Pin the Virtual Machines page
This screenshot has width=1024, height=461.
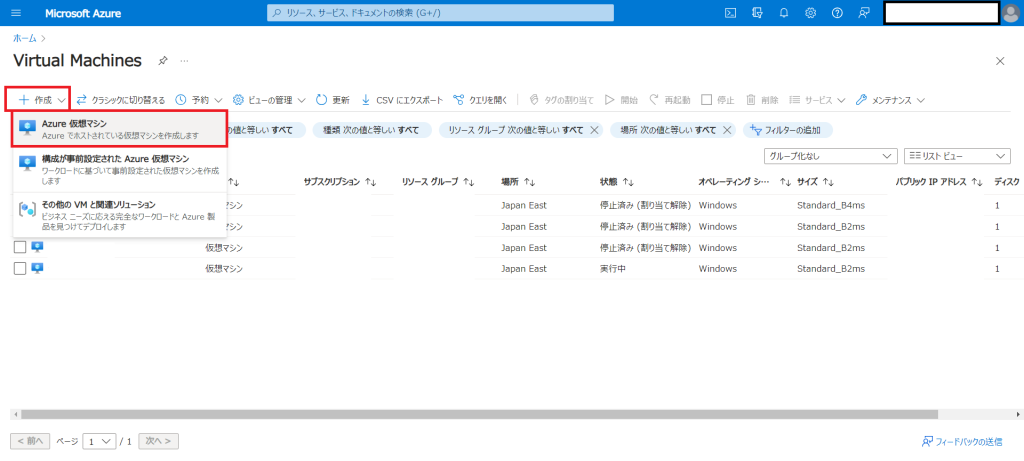pos(163,61)
